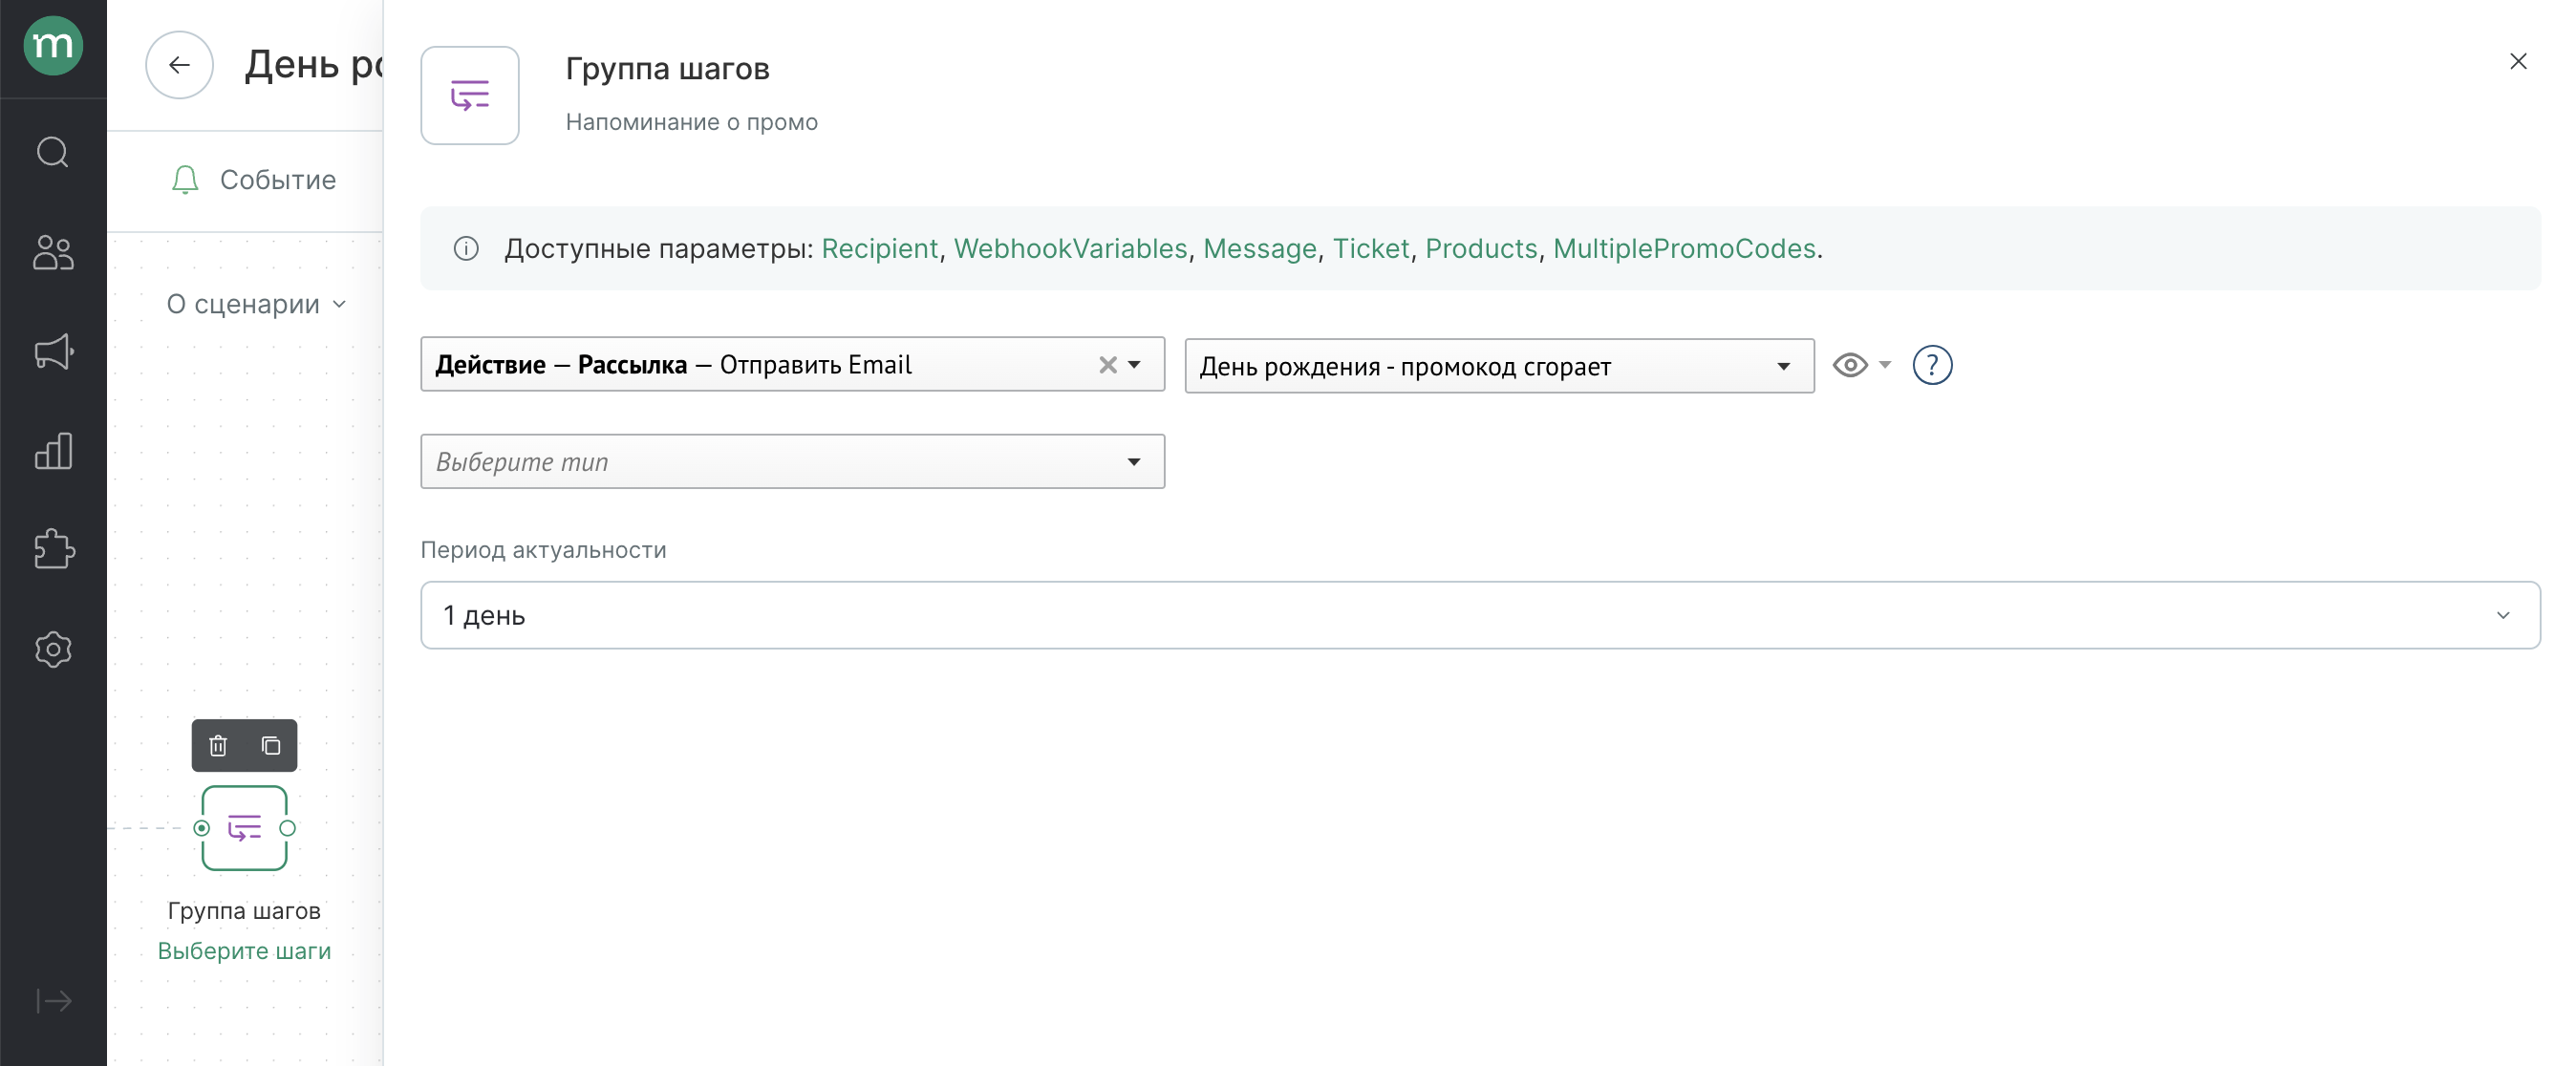
Task: Open campaigns via megaphone icon
Action: (x=53, y=351)
